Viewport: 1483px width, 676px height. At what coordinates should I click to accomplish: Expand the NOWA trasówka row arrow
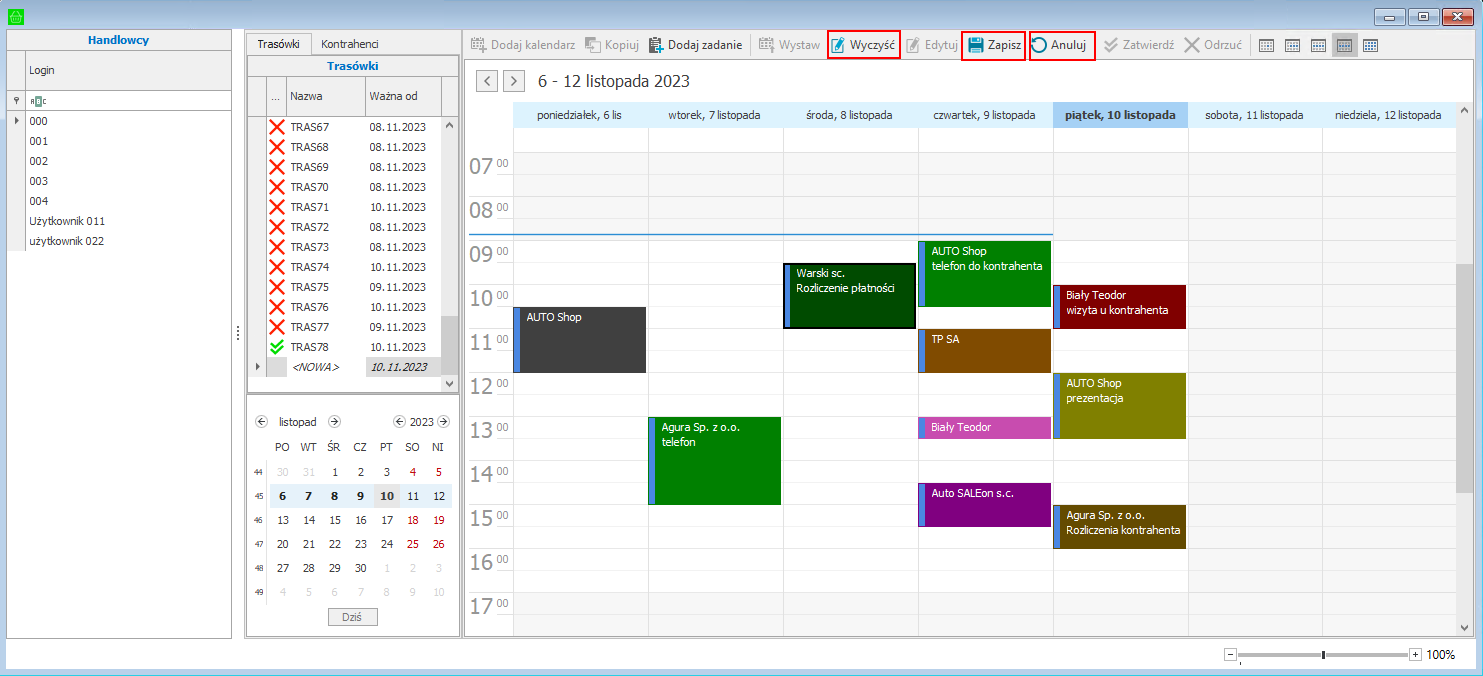point(257,367)
